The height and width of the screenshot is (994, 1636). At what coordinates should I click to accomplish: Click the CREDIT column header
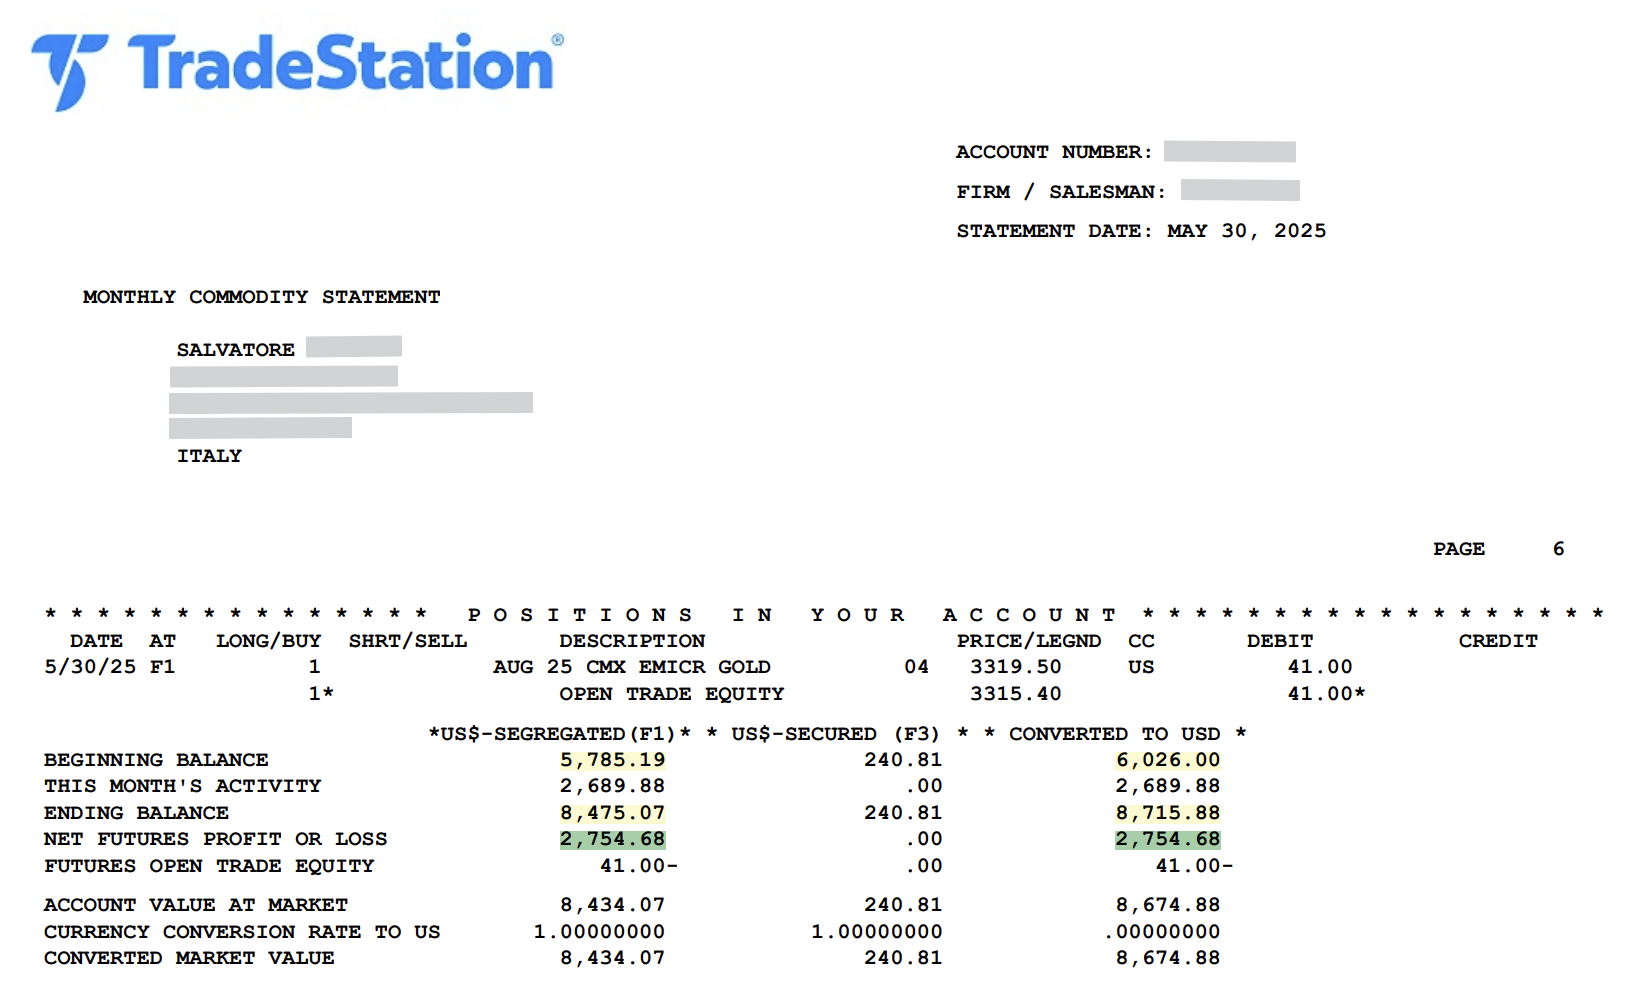tap(1497, 641)
